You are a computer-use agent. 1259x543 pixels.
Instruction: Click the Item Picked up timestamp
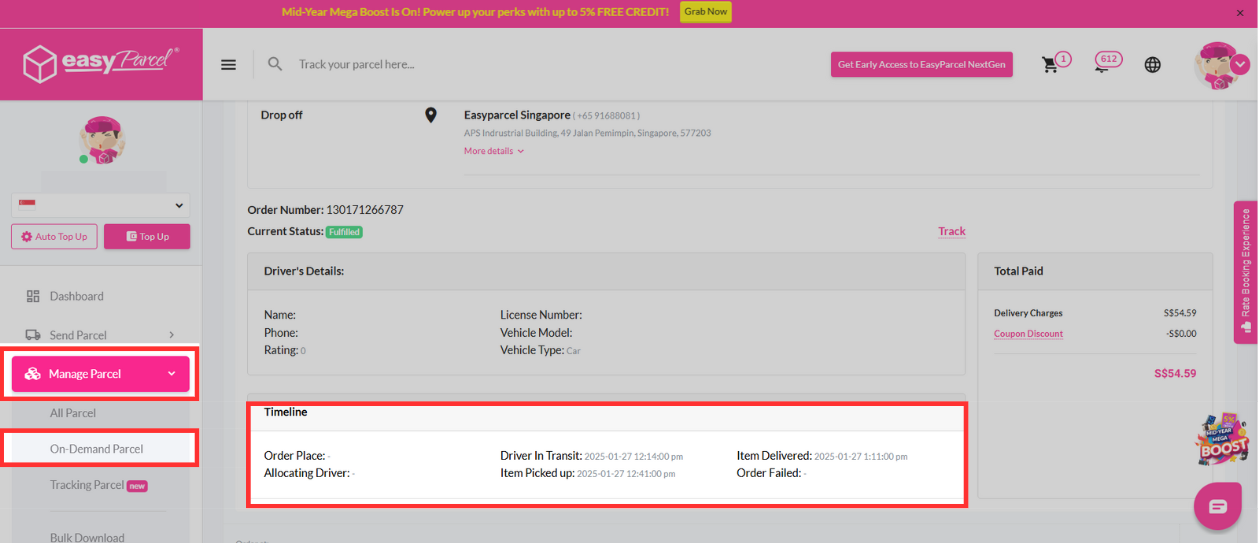[x=626, y=474]
